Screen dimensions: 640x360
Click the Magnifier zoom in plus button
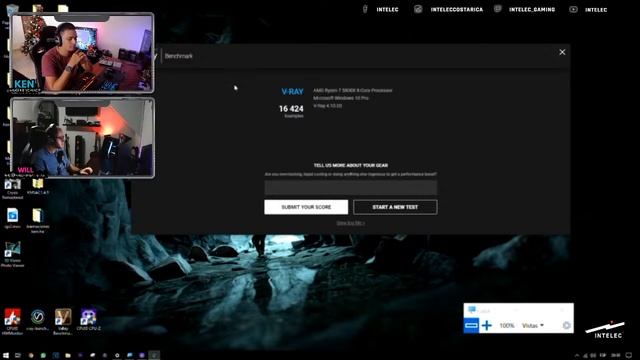pos(487,325)
